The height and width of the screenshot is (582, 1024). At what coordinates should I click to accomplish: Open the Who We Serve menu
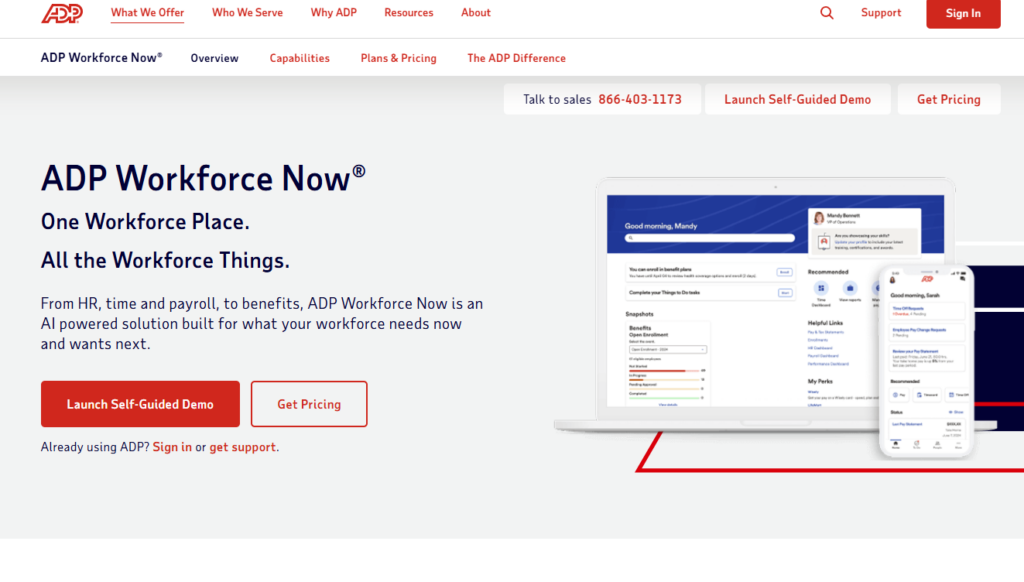(x=247, y=13)
